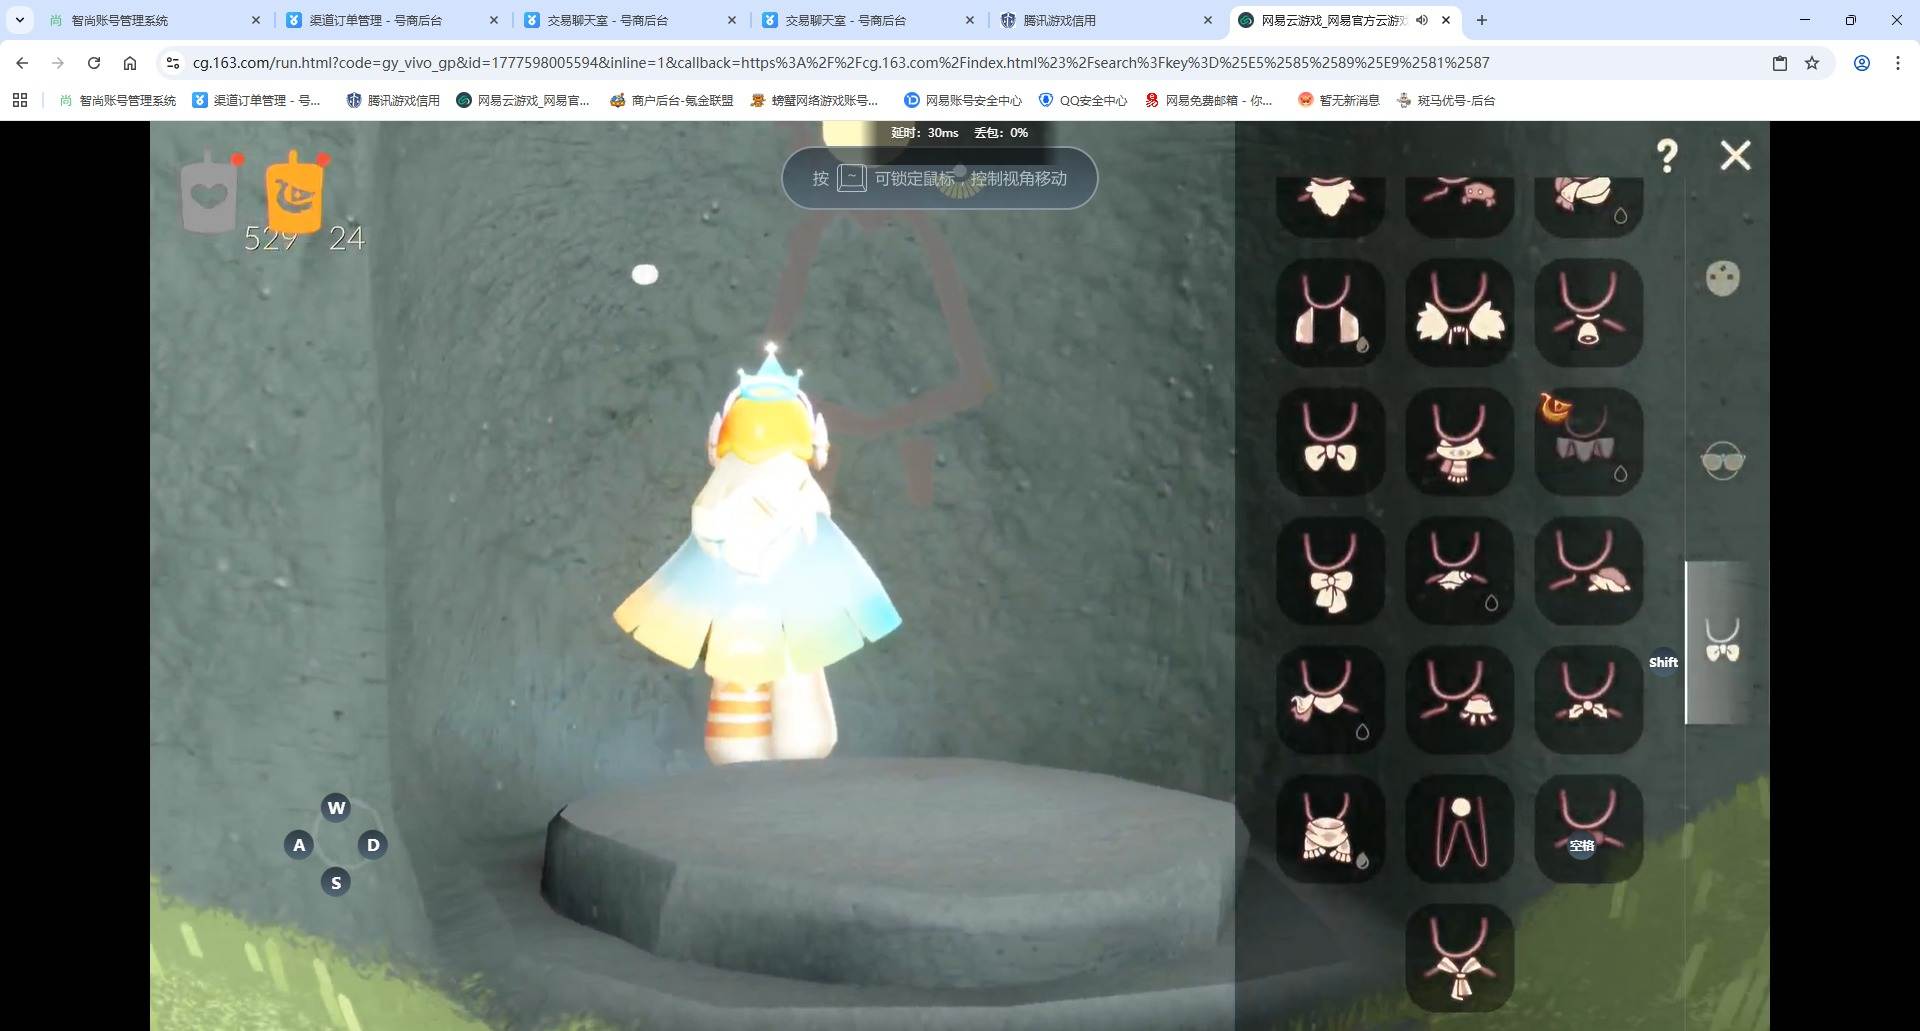Mute audio on the 网易云游戏 tab
The height and width of the screenshot is (1031, 1920).
tap(1421, 20)
